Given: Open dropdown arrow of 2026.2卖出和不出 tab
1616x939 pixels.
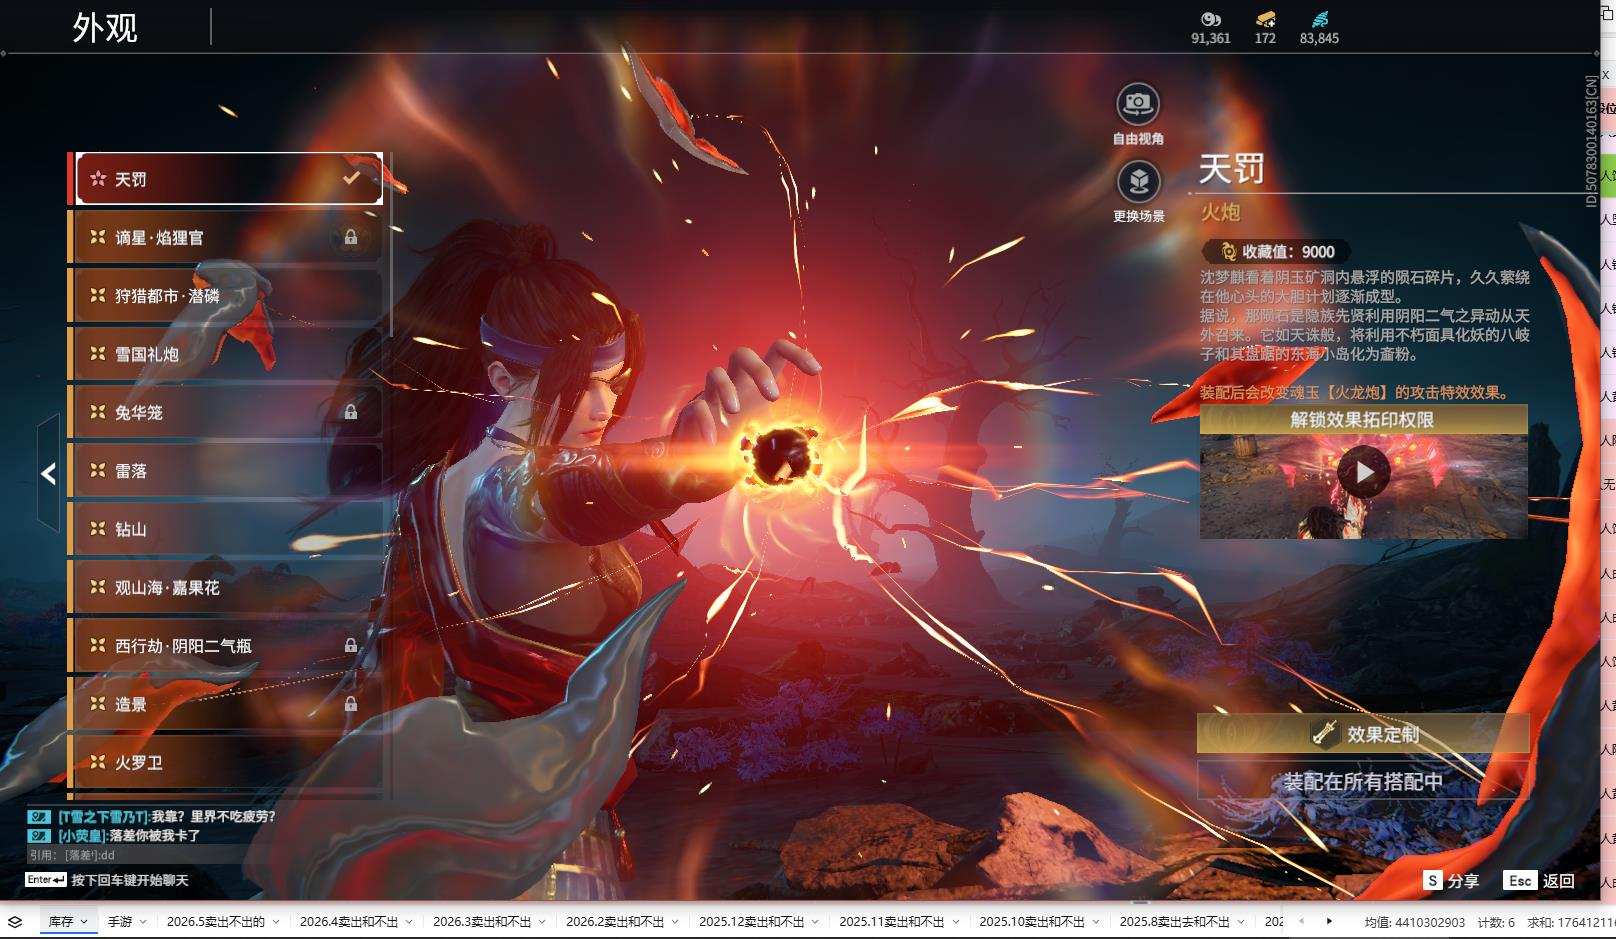Looking at the screenshot, I should coord(675,922).
